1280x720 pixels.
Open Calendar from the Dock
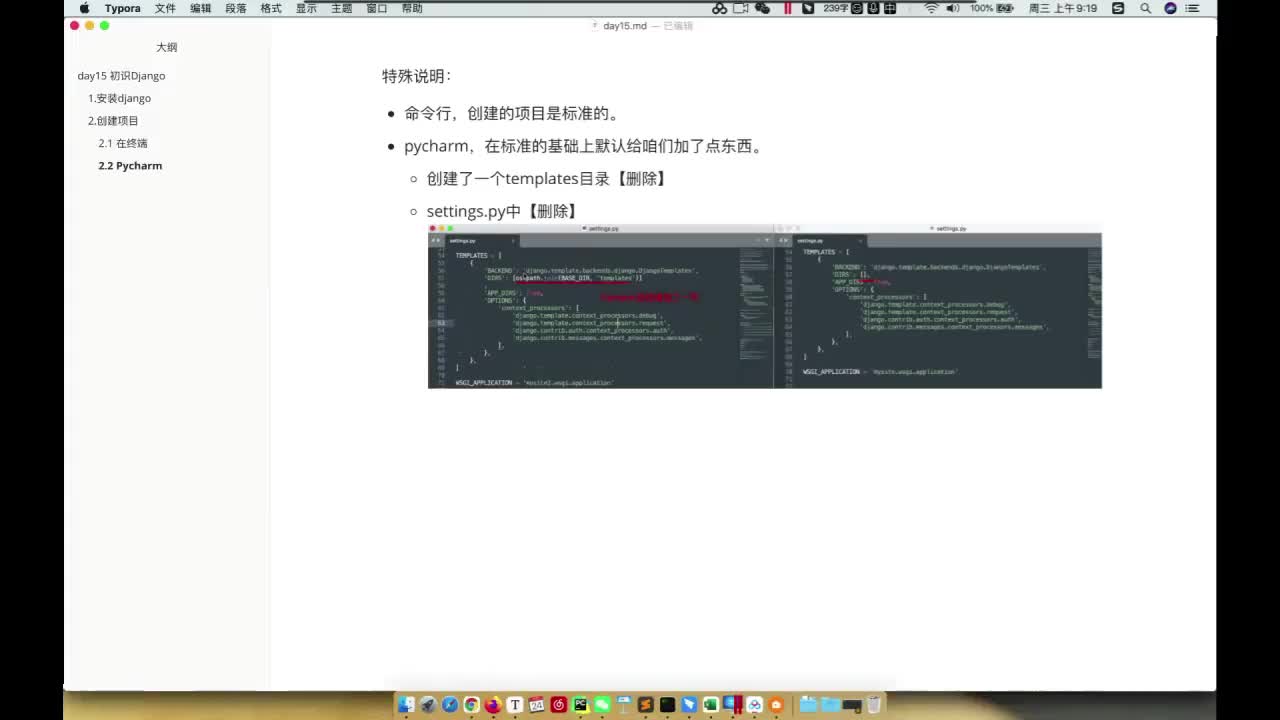point(537,705)
